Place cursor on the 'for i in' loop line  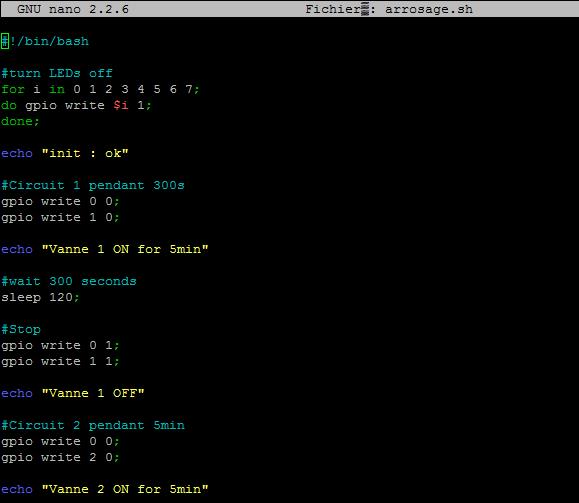tap(100, 89)
